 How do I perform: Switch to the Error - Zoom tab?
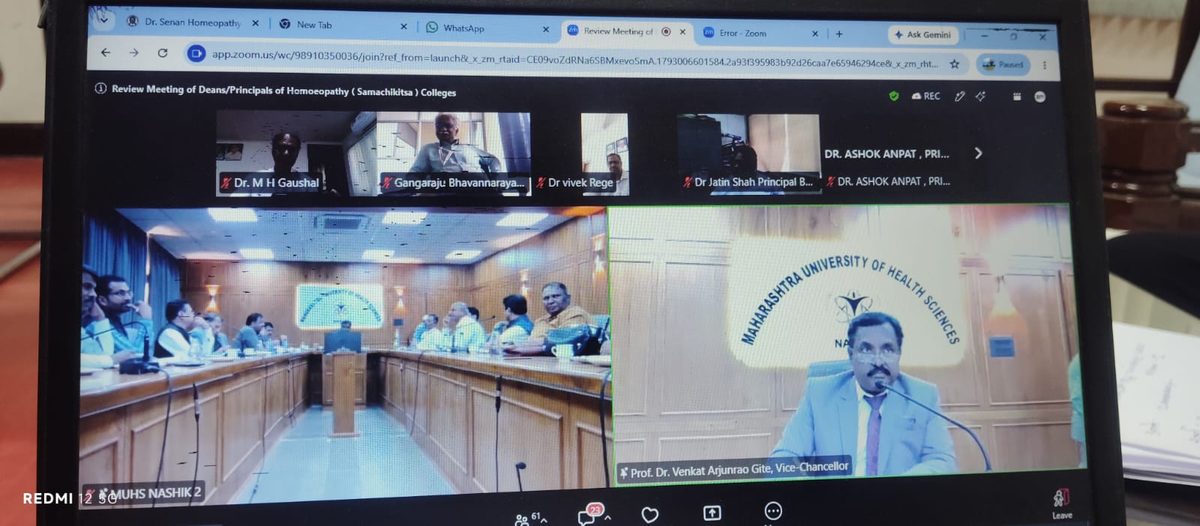758,33
